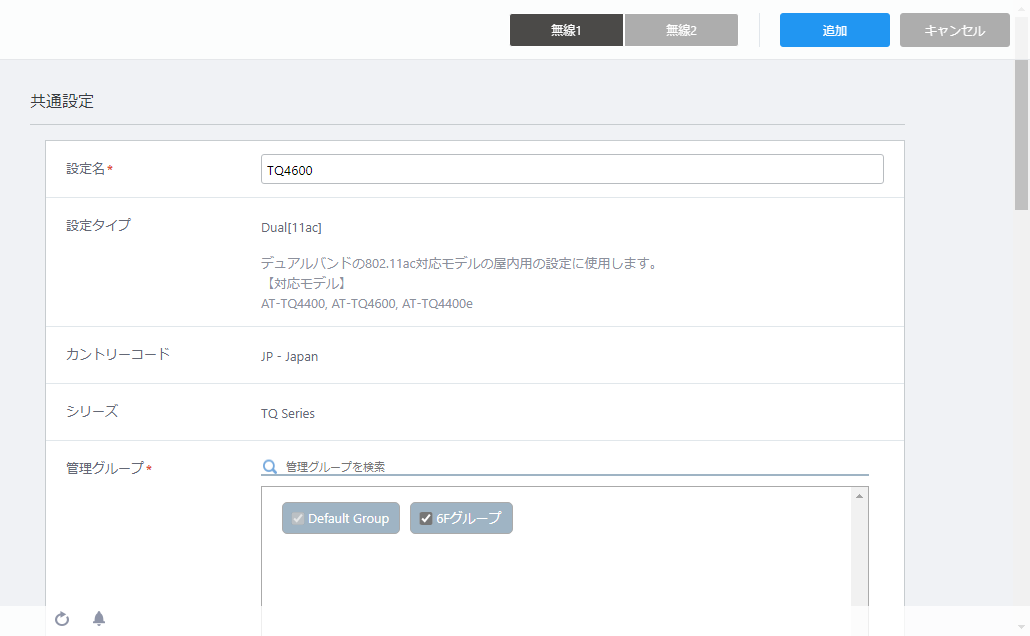The image size is (1030, 636).
Task: Click the シリーズ label
Action: [x=92, y=411]
